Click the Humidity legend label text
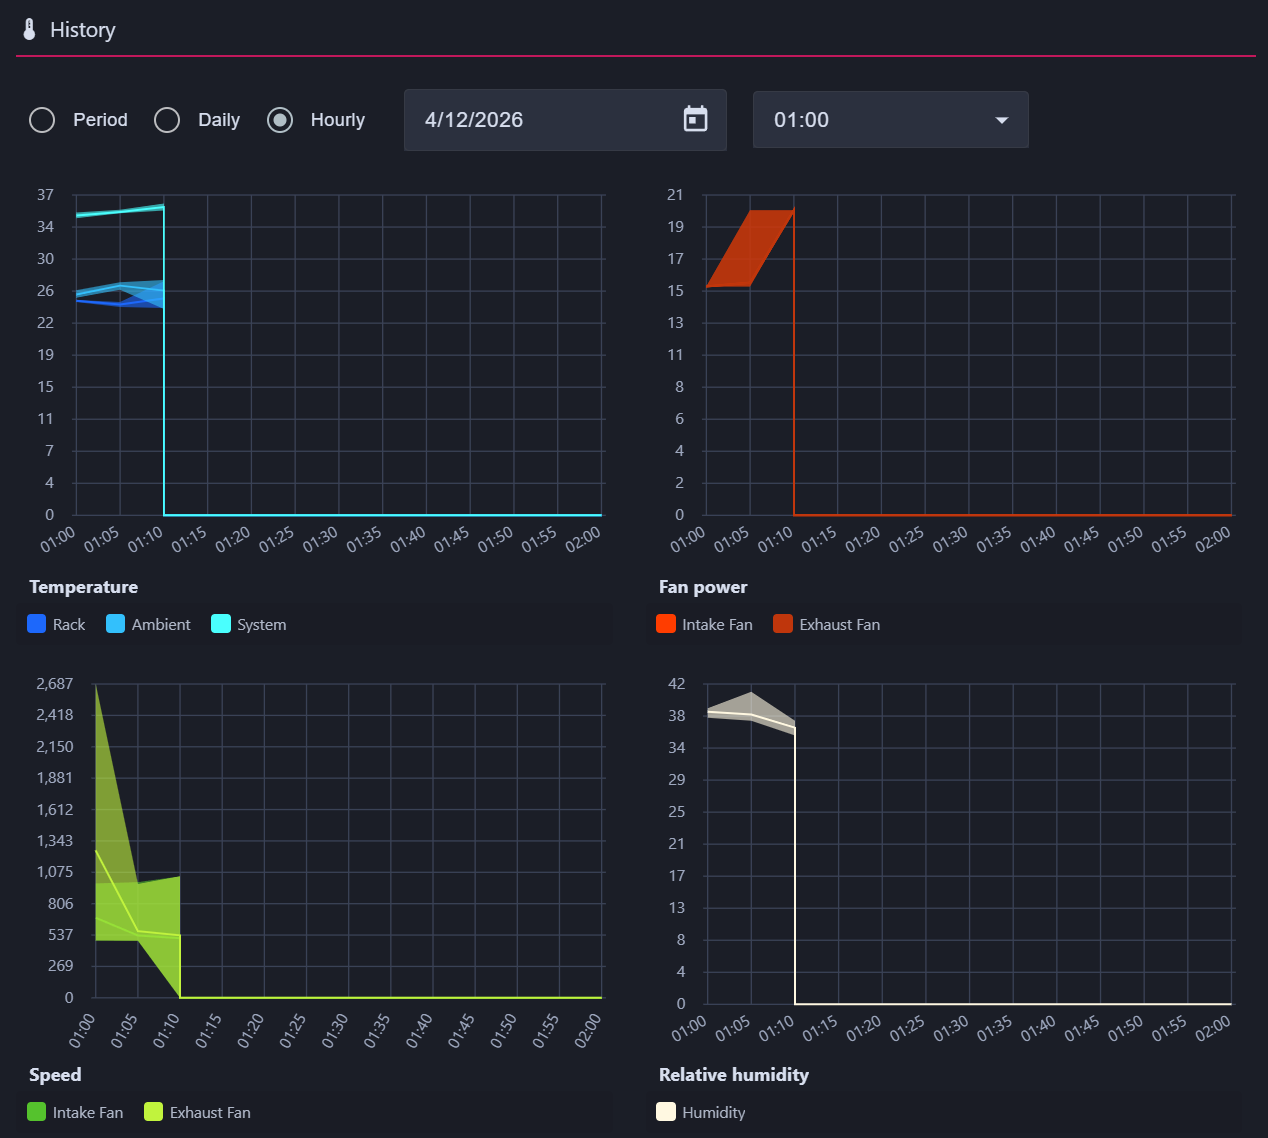Viewport: 1268px width, 1138px height. click(714, 1112)
